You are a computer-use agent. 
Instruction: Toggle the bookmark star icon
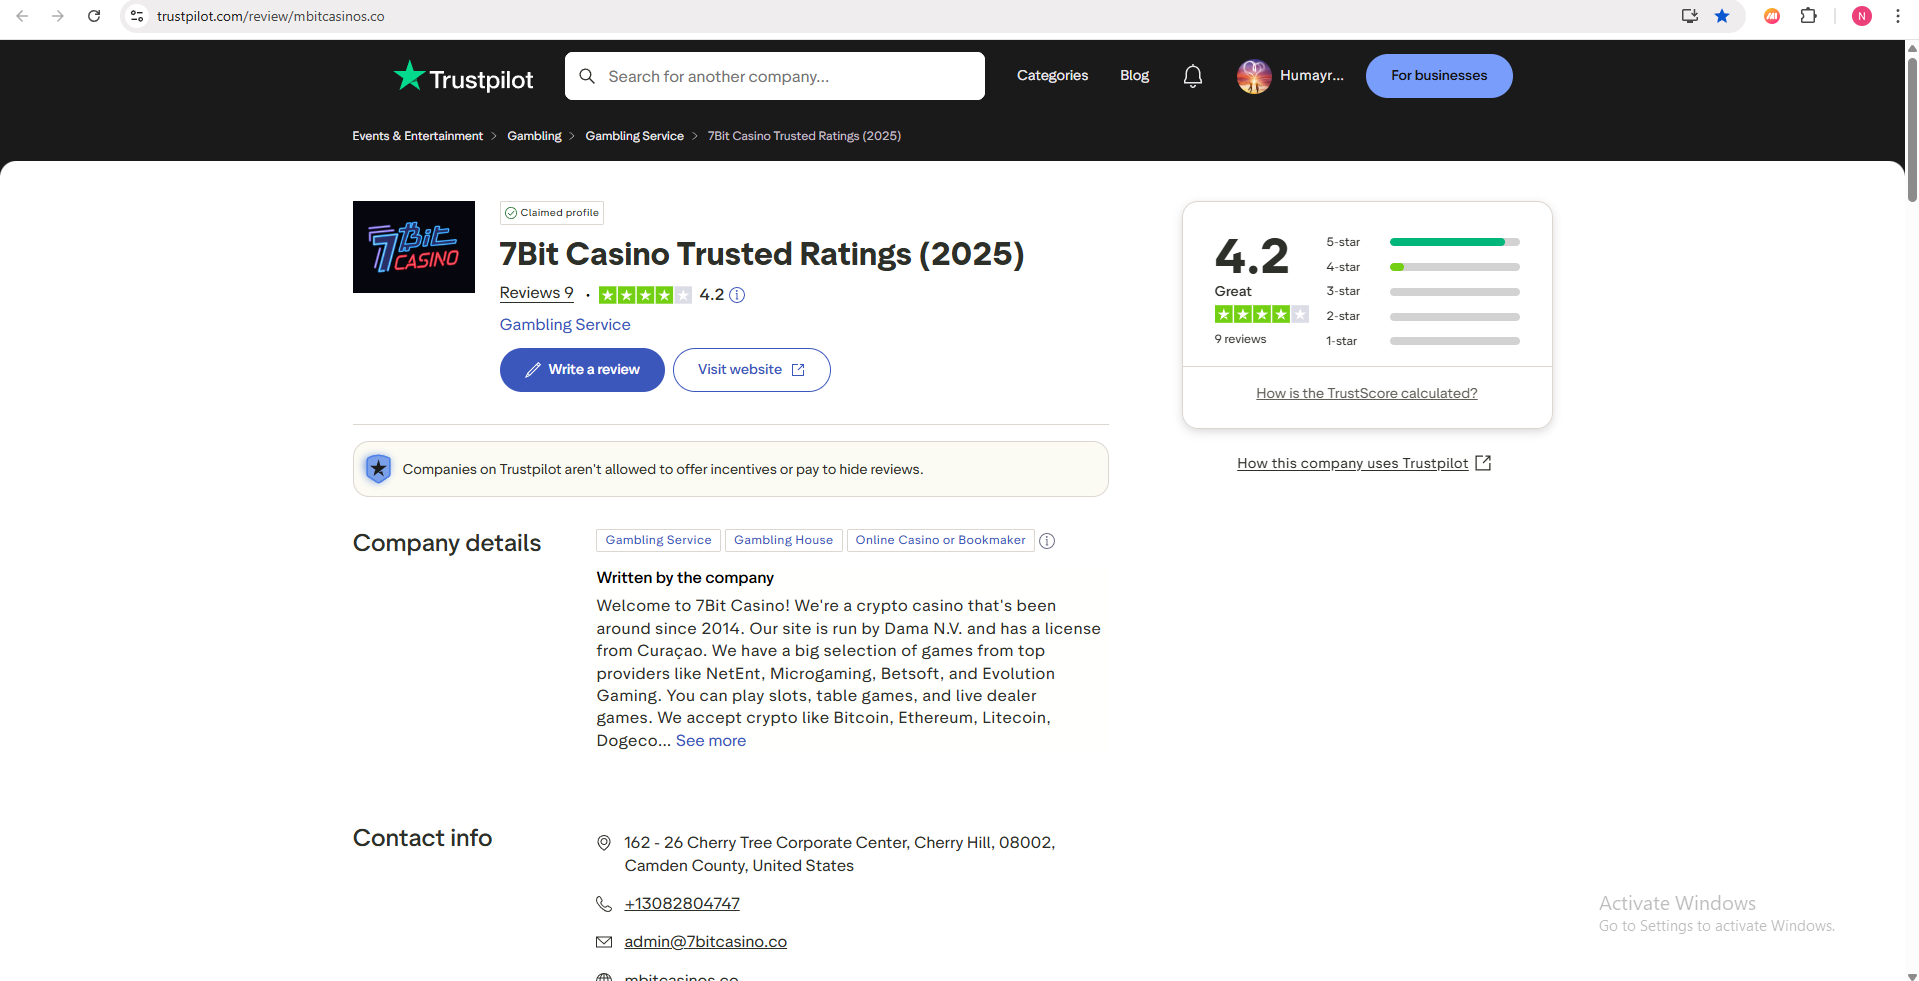pyautogui.click(x=1722, y=16)
